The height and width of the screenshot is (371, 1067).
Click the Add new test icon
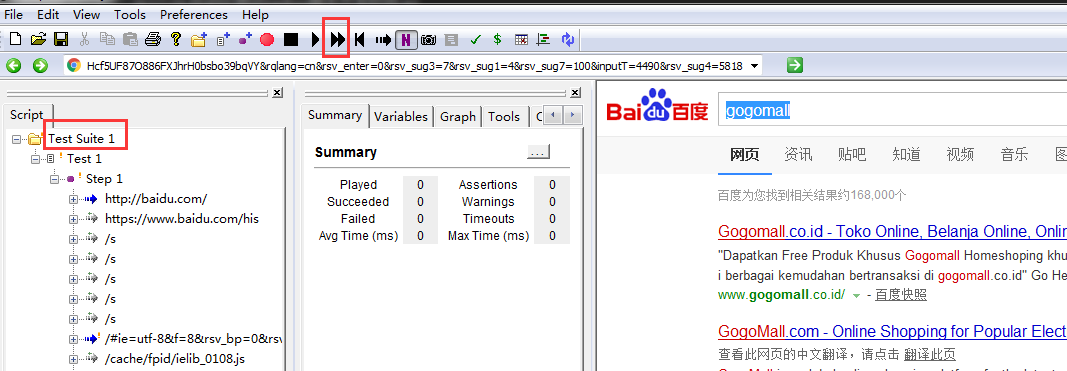click(x=223, y=39)
